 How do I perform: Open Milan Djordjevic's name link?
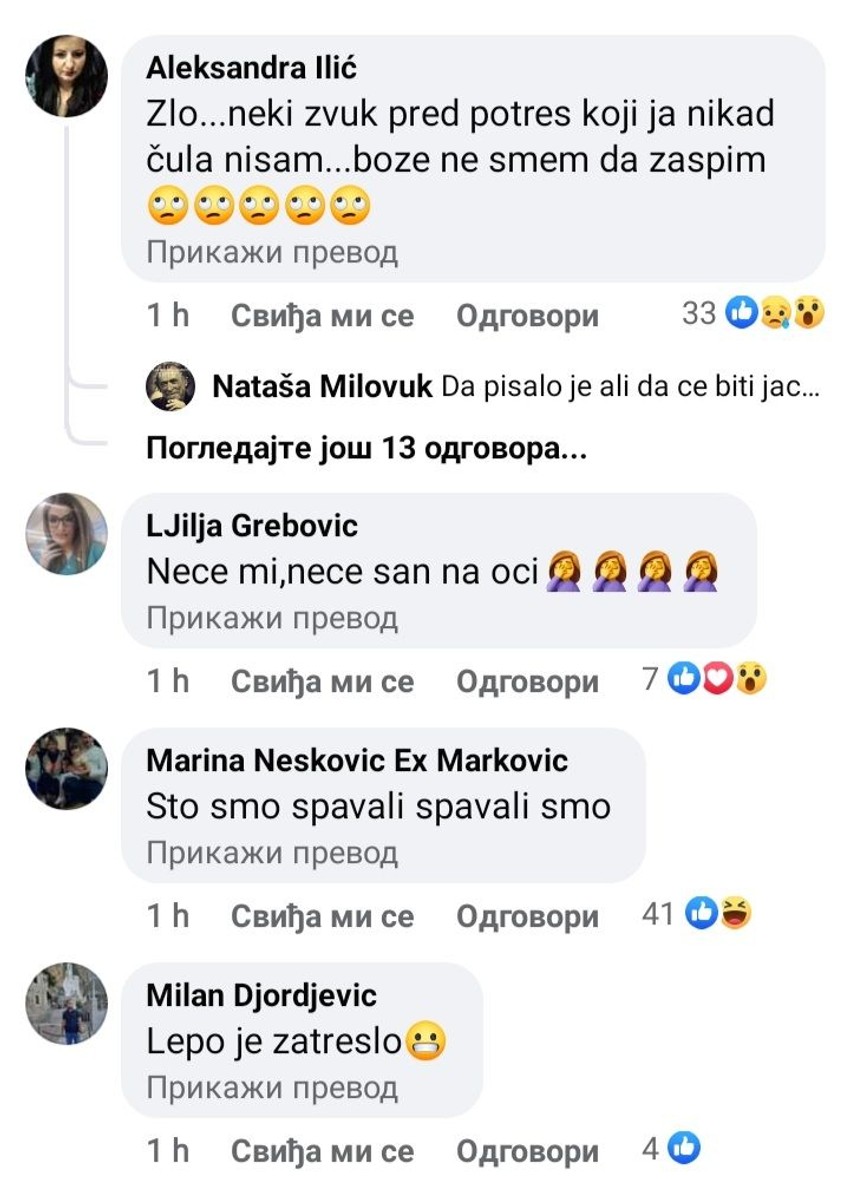(x=262, y=996)
